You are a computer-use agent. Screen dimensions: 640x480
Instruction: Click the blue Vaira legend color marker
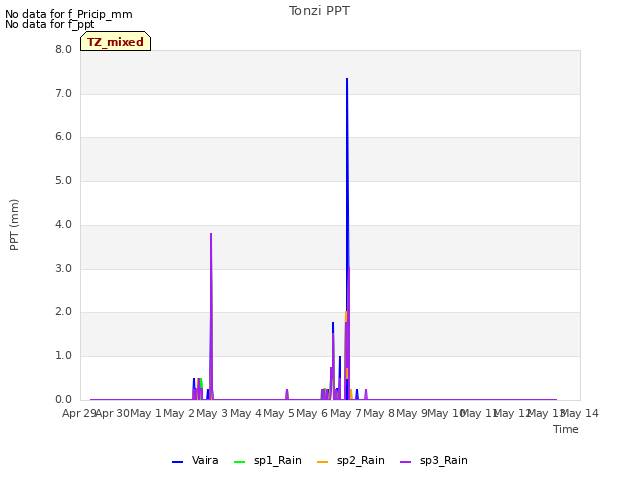click(x=178, y=462)
